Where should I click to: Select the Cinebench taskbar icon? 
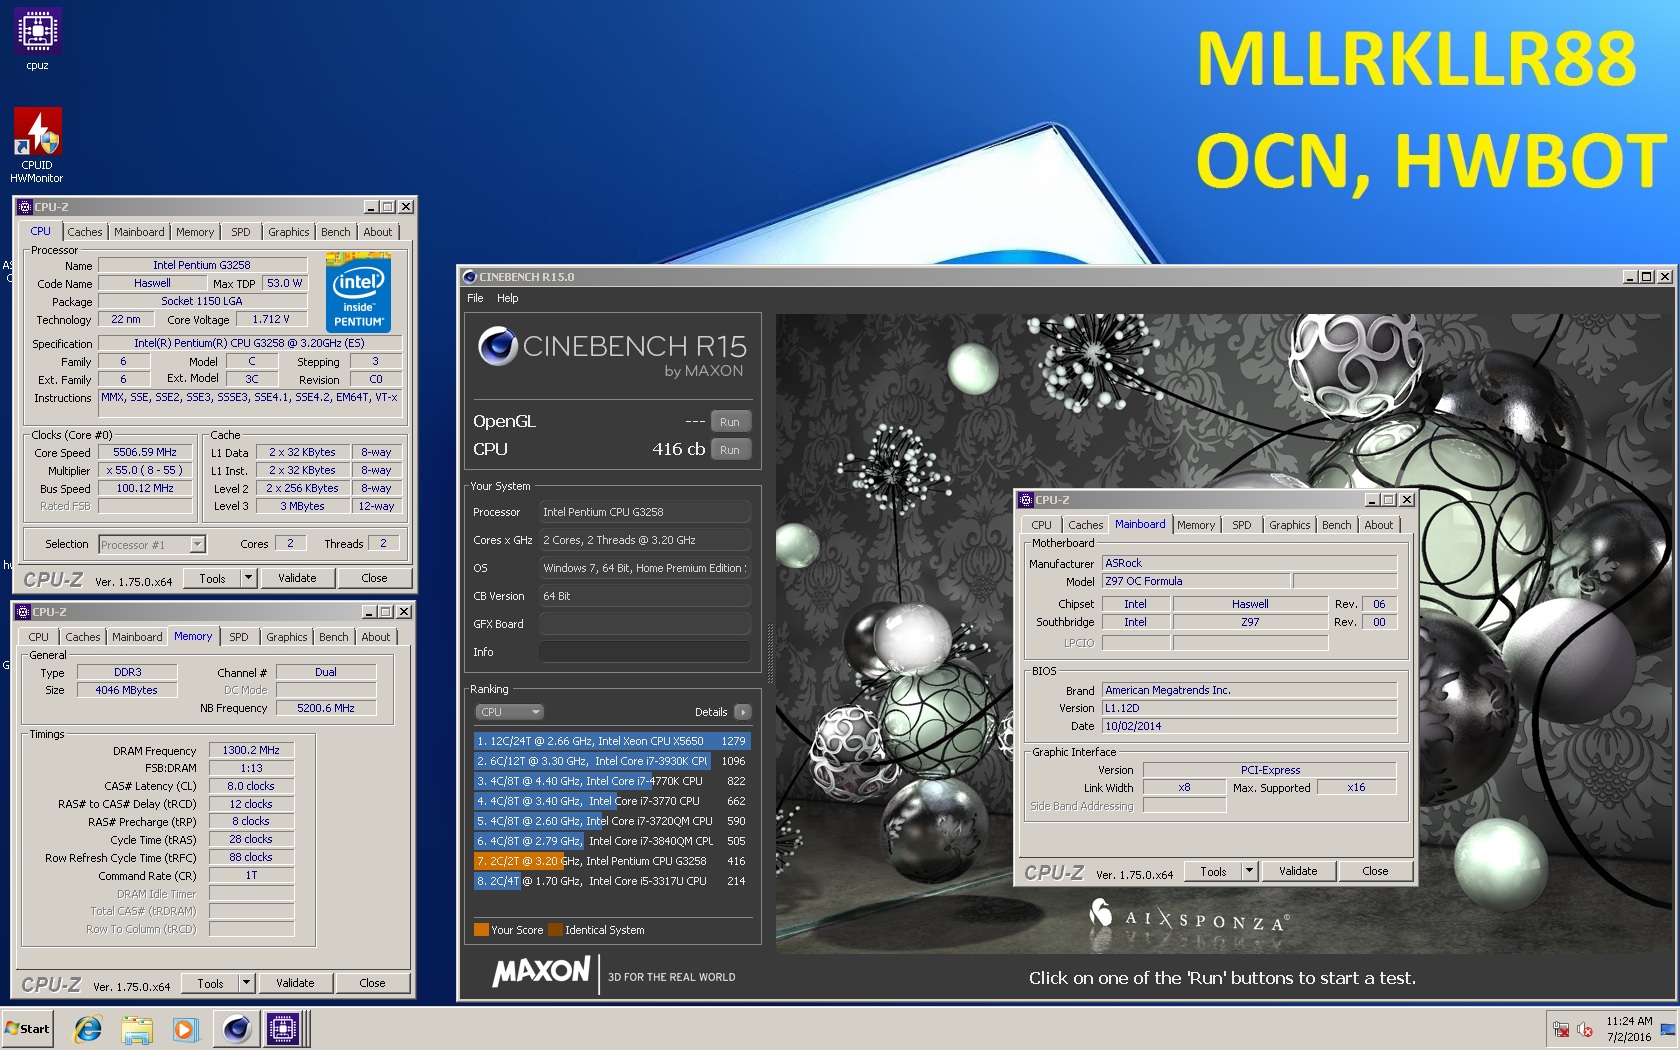pos(237,1028)
